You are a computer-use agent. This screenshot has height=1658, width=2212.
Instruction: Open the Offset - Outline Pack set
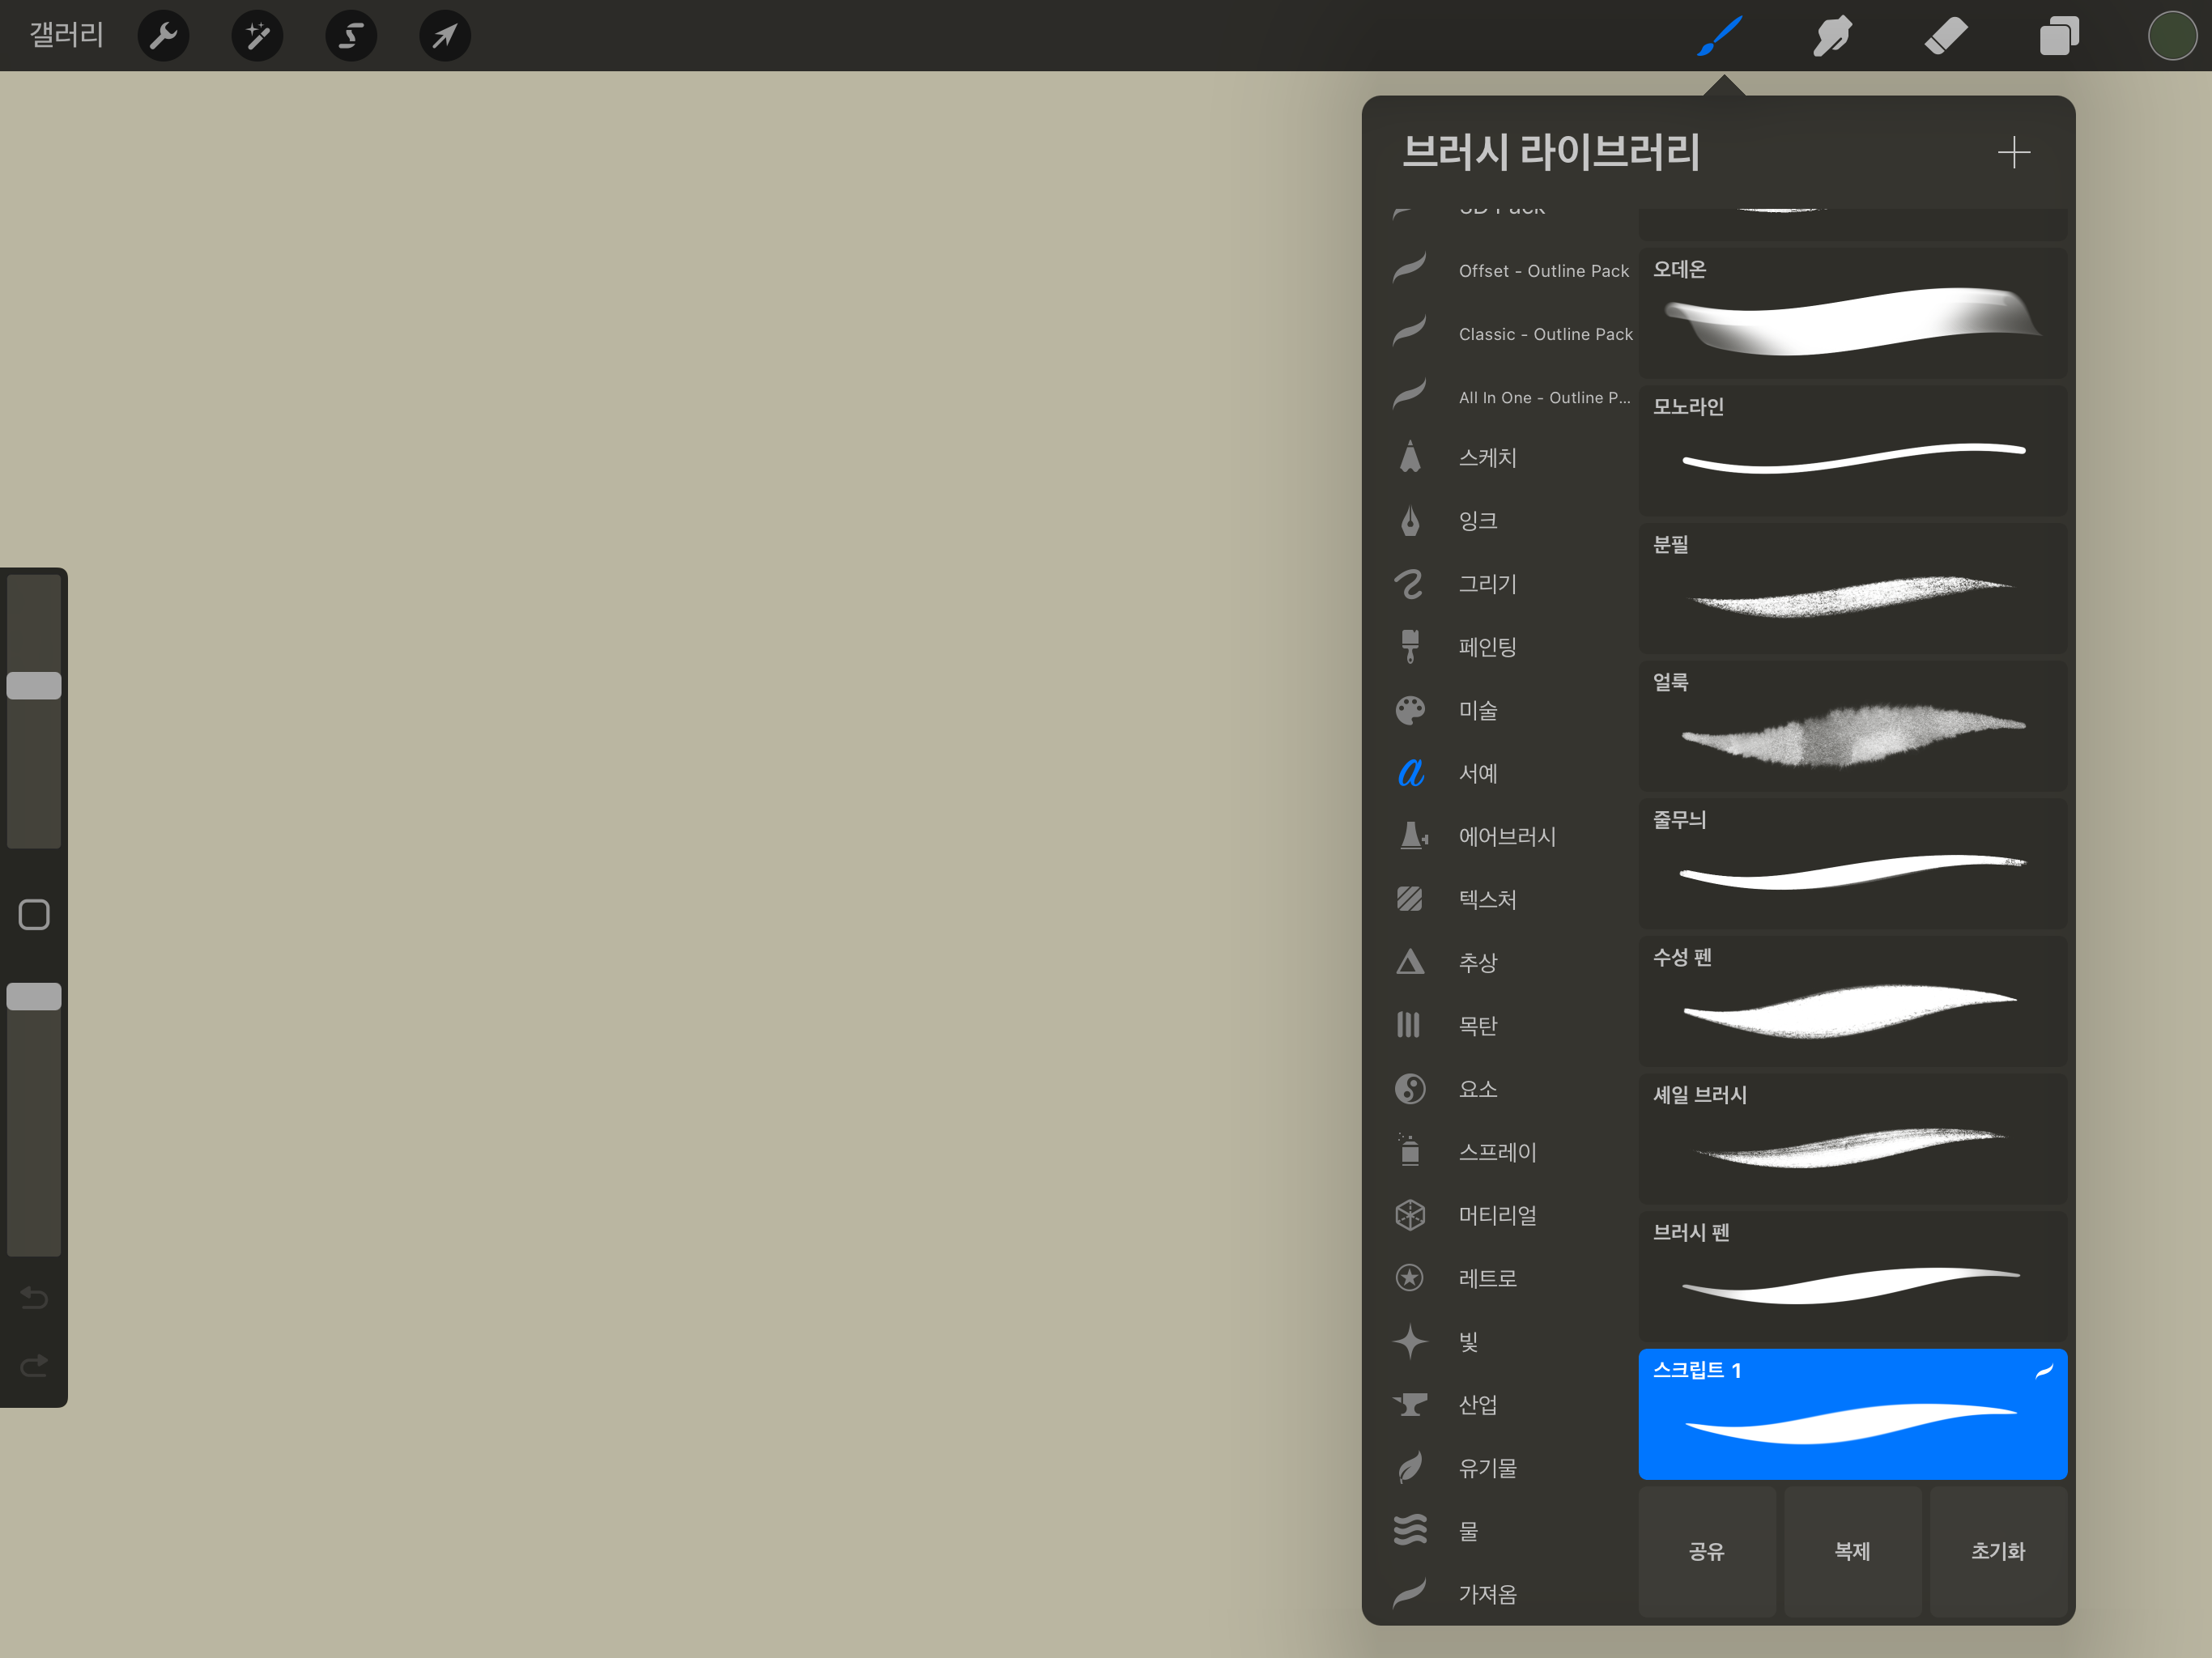pos(1542,271)
